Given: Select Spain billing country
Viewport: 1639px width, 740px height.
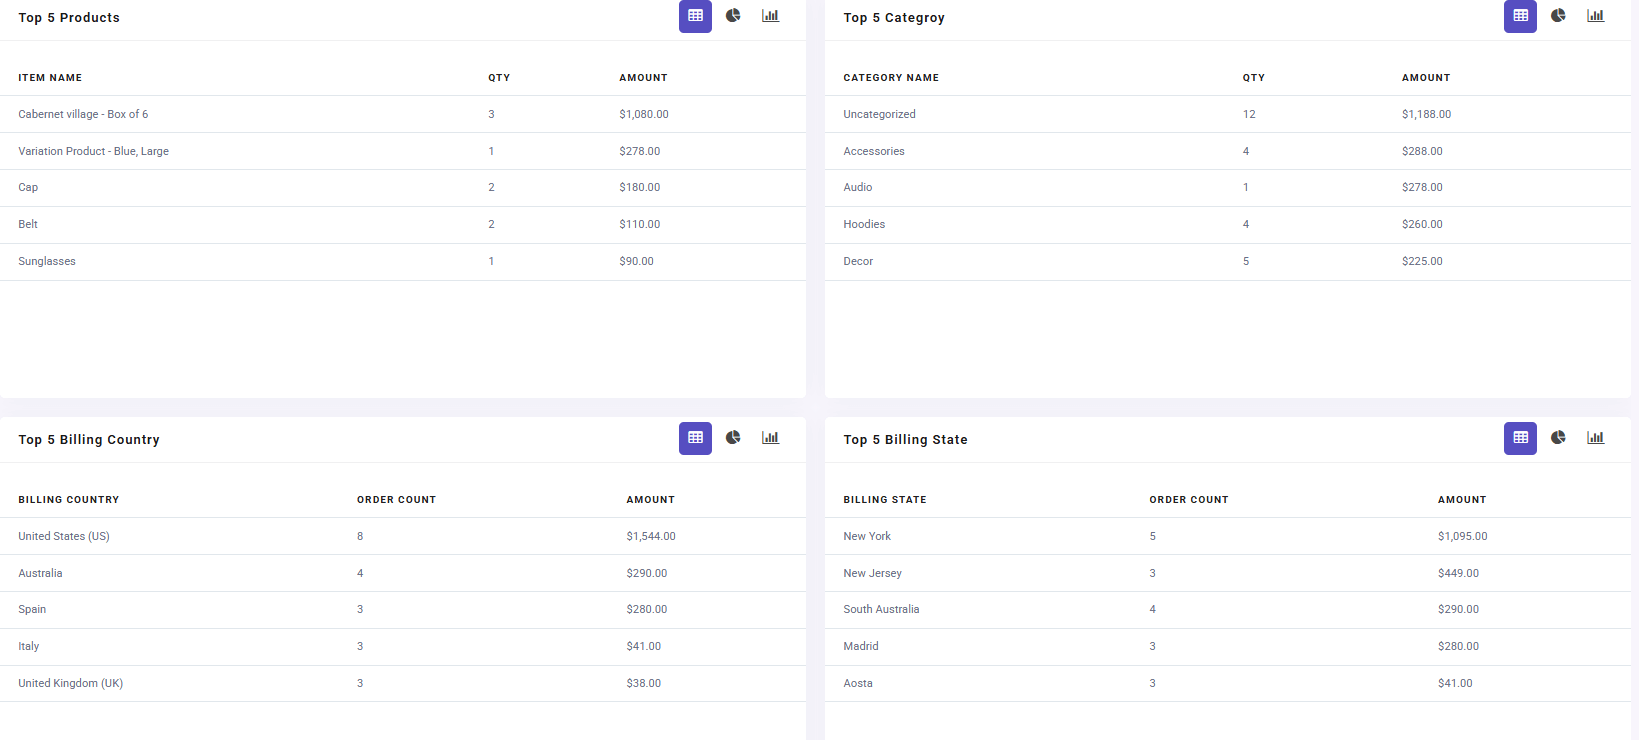Looking at the screenshot, I should (x=32, y=609).
